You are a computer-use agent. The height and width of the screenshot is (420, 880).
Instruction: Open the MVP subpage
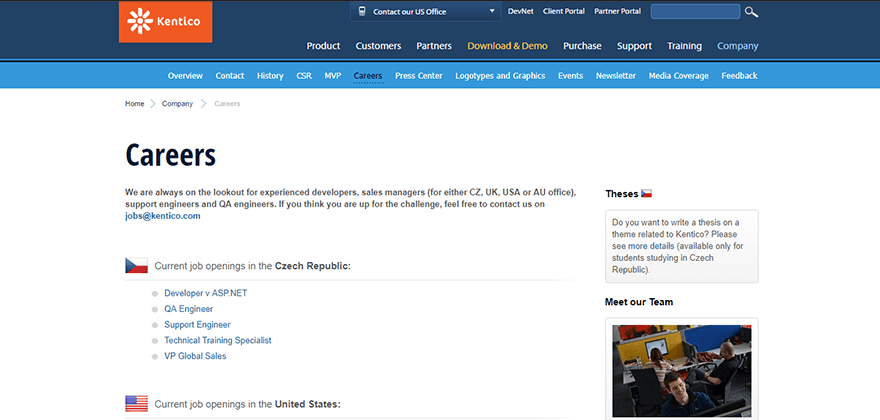pos(332,76)
